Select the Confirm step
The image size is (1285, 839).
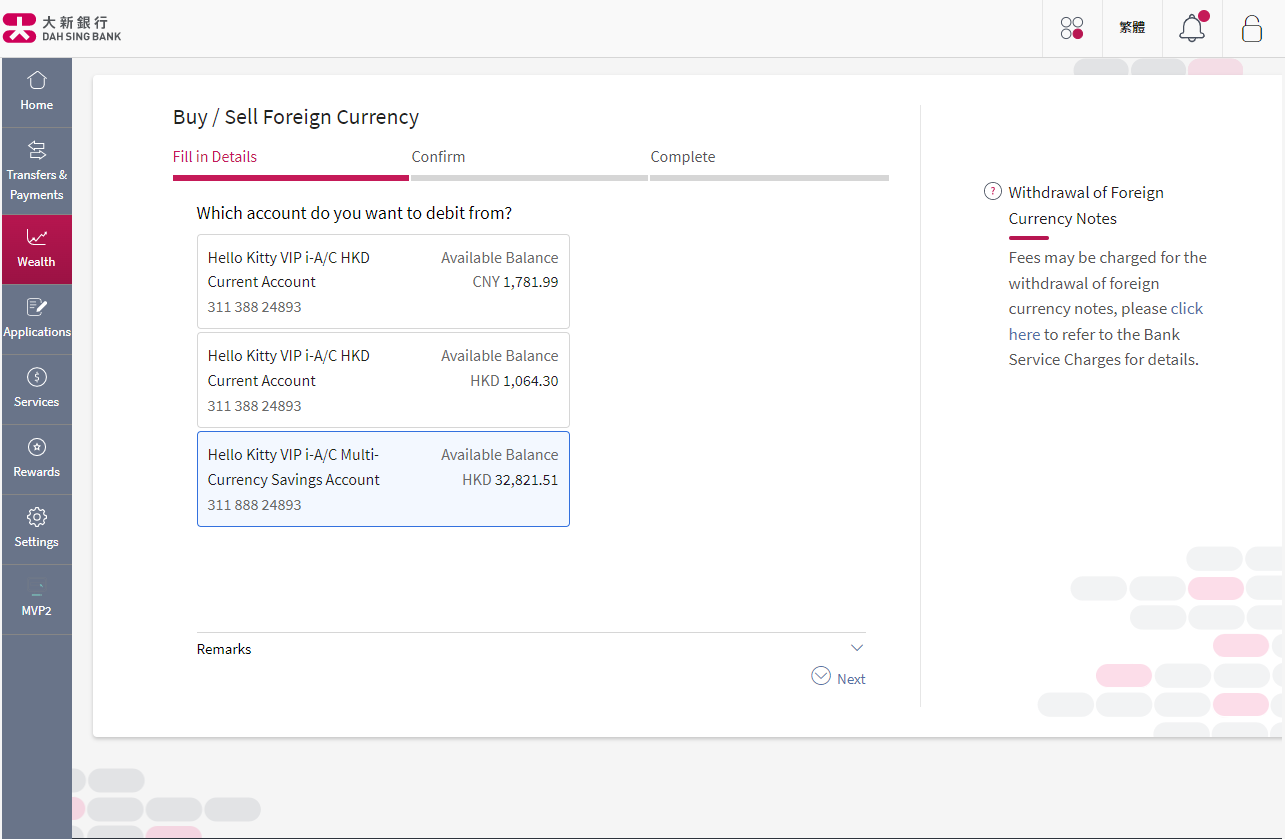click(438, 157)
